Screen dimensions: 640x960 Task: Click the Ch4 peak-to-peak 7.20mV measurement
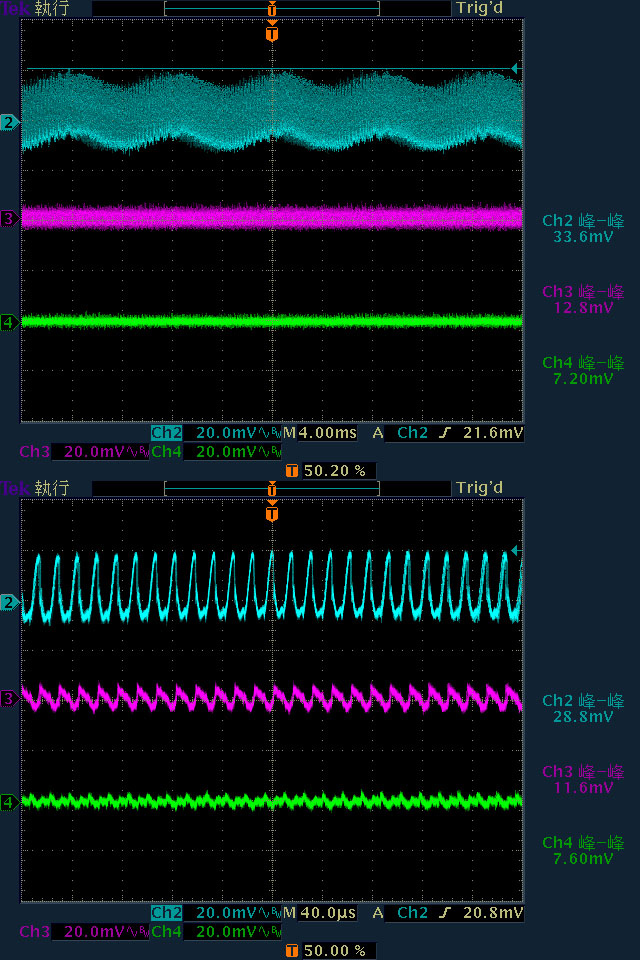click(x=583, y=370)
